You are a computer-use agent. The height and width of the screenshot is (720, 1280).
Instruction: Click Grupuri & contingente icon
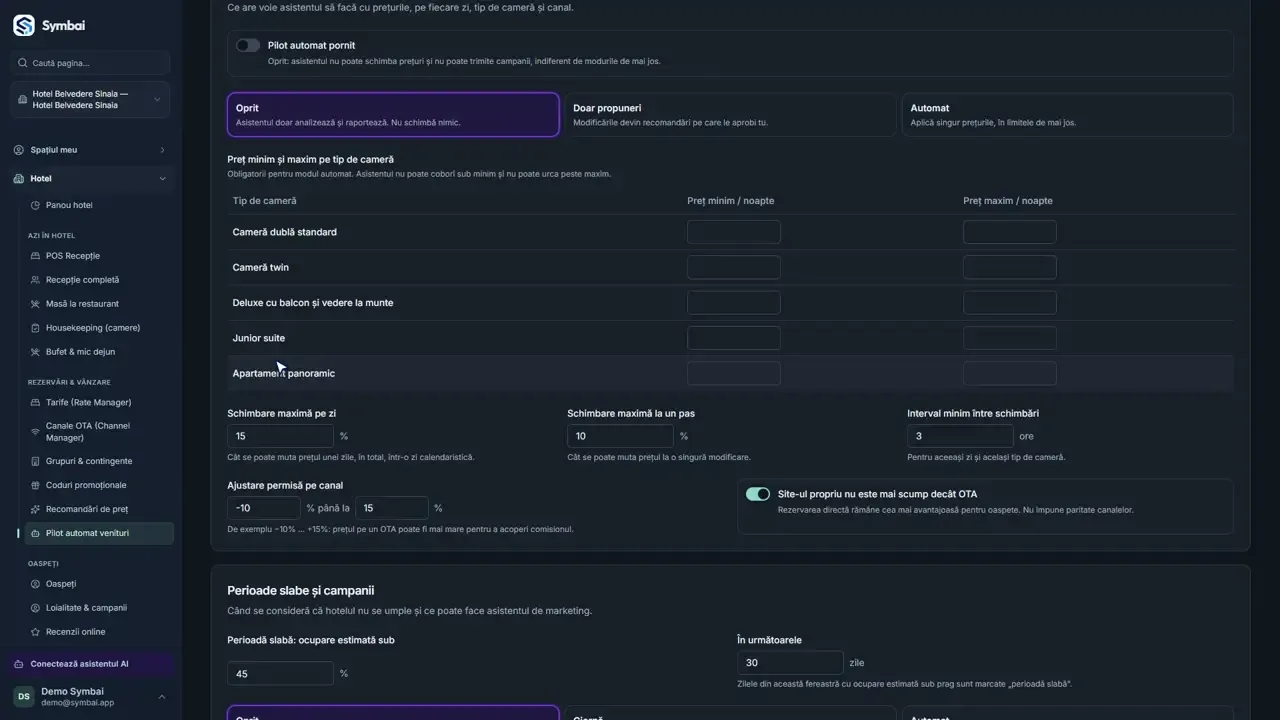click(36, 461)
